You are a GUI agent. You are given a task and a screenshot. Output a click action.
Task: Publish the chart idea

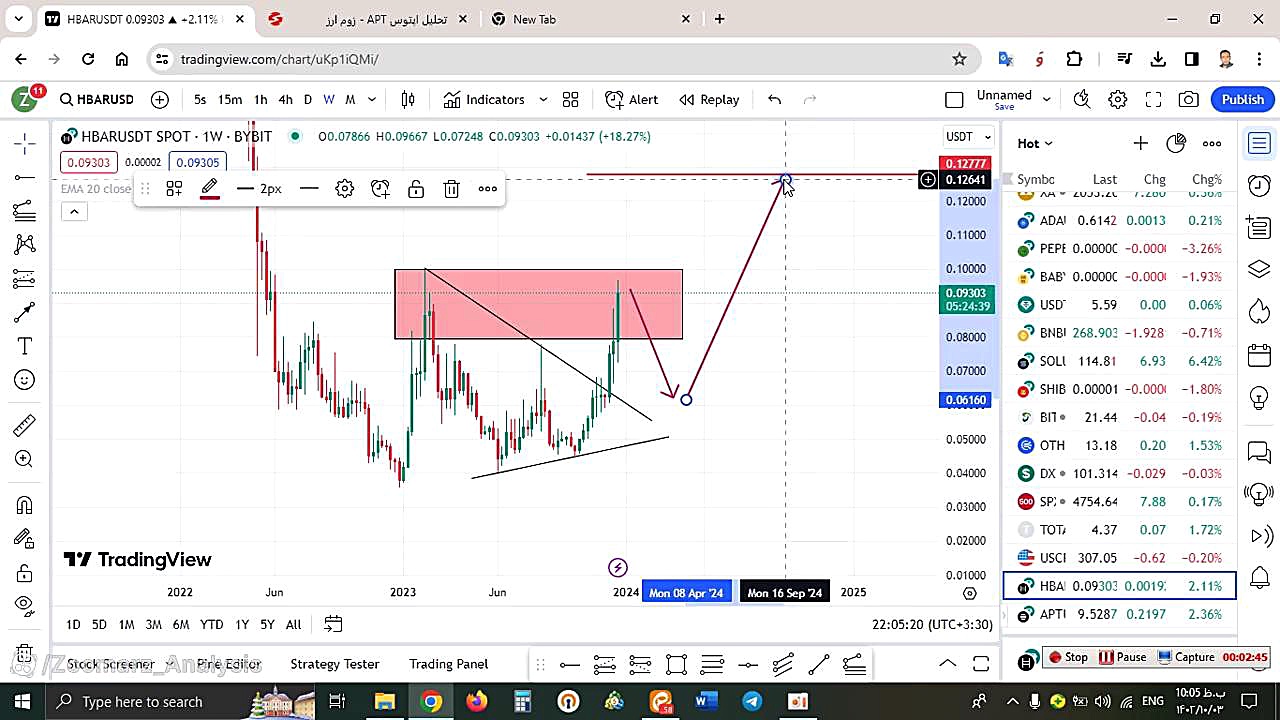pos(1243,99)
